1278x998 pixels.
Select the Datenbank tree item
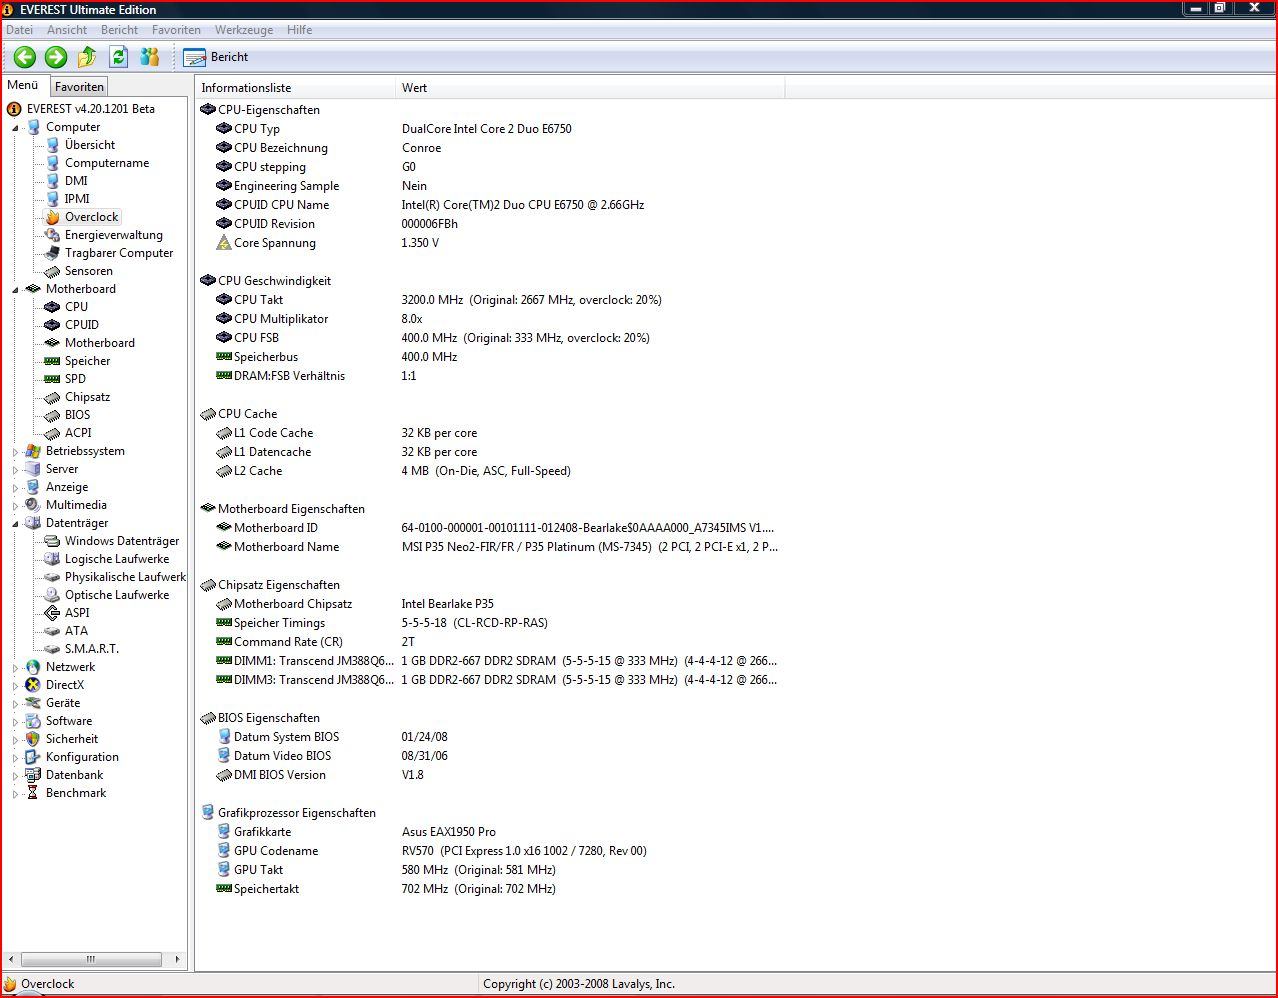(74, 775)
